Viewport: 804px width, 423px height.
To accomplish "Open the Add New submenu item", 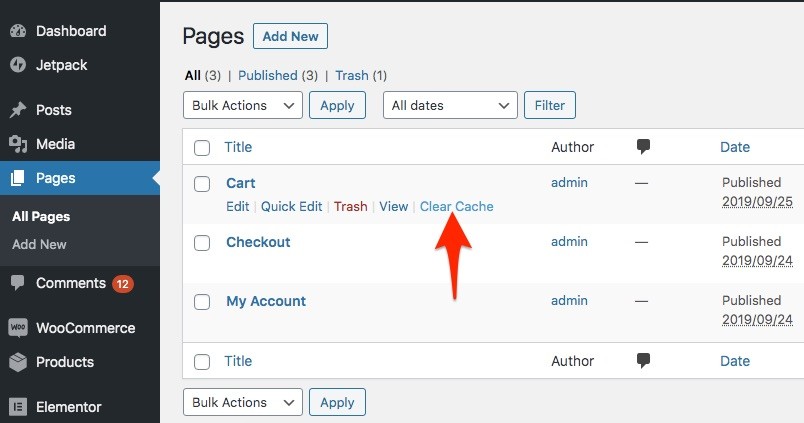I will pos(39,244).
